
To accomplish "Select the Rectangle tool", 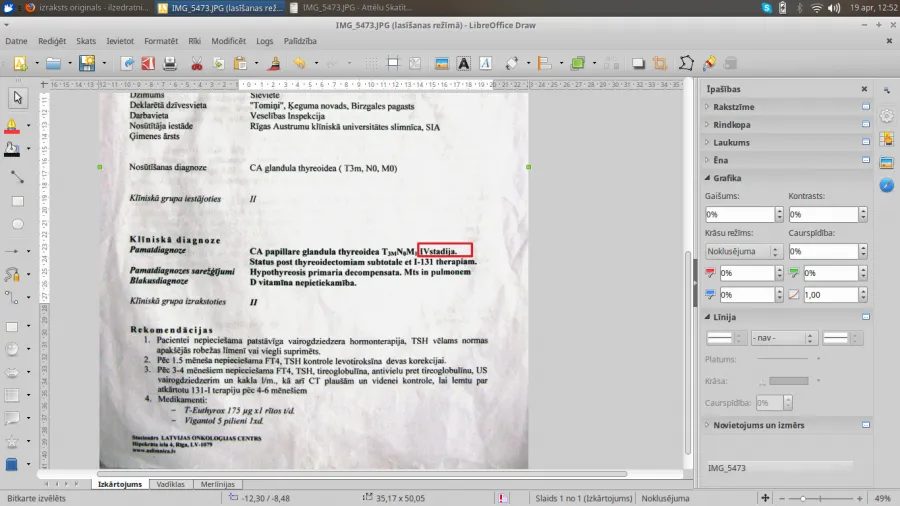I will tap(18, 201).
